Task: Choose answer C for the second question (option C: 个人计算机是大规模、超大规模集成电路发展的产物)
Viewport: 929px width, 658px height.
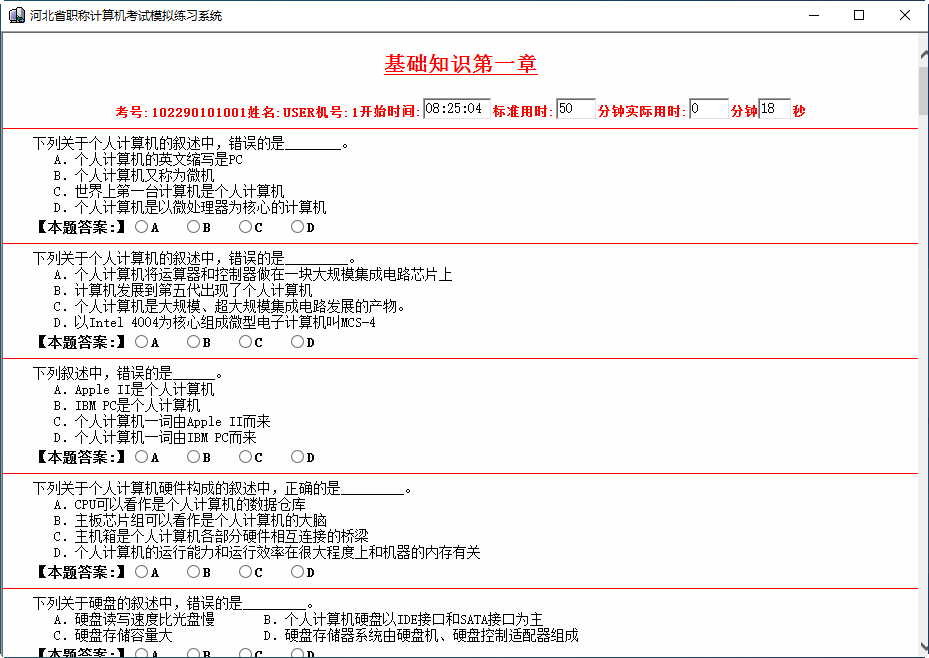Action: point(246,341)
